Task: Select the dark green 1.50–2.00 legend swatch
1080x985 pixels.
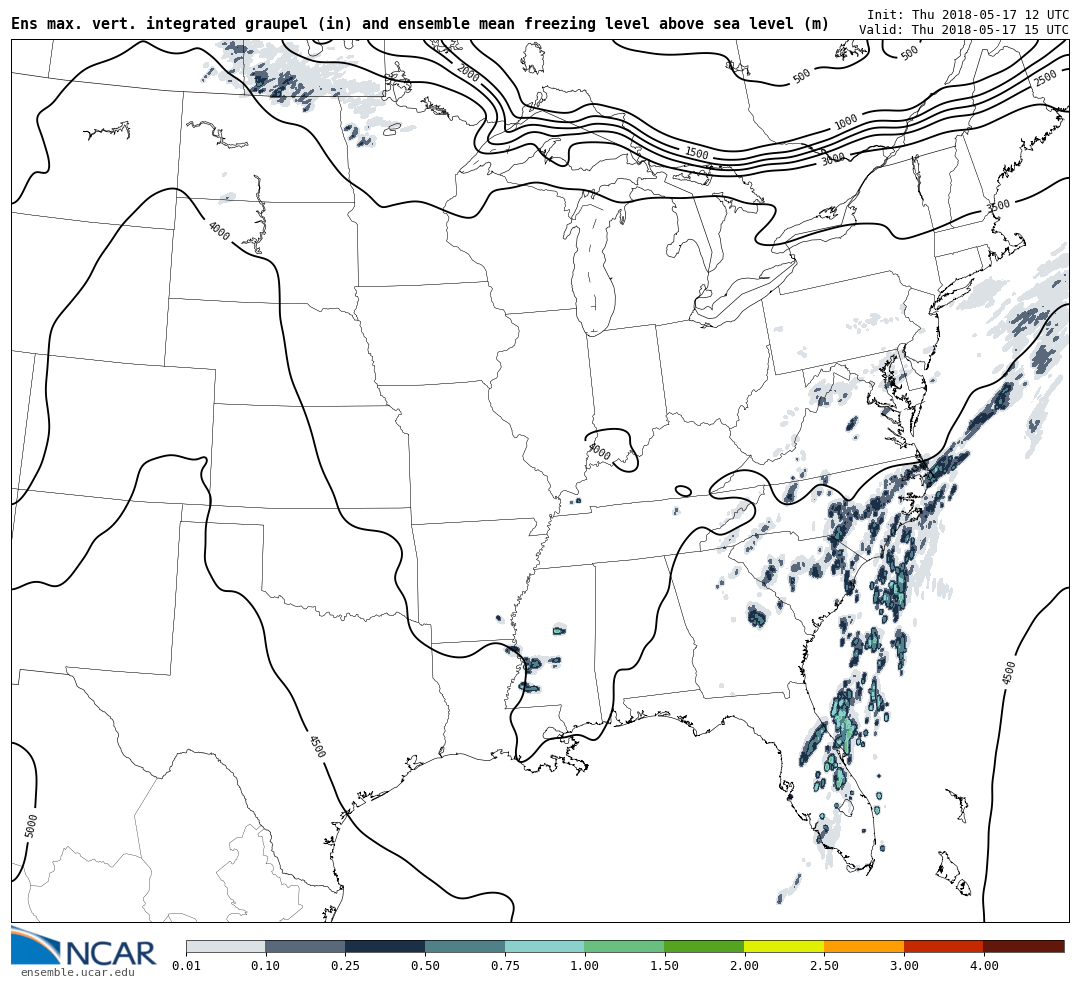Action: pyautogui.click(x=705, y=946)
